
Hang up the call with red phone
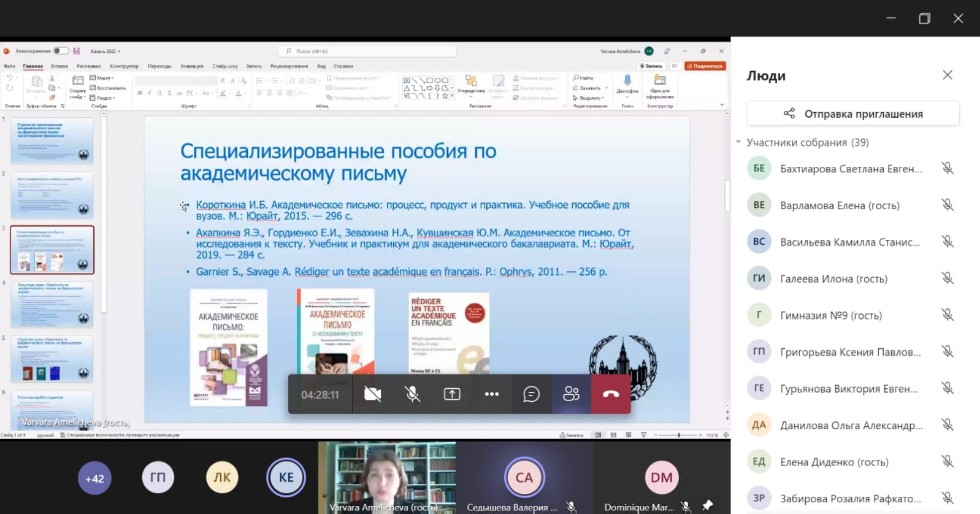click(x=611, y=394)
